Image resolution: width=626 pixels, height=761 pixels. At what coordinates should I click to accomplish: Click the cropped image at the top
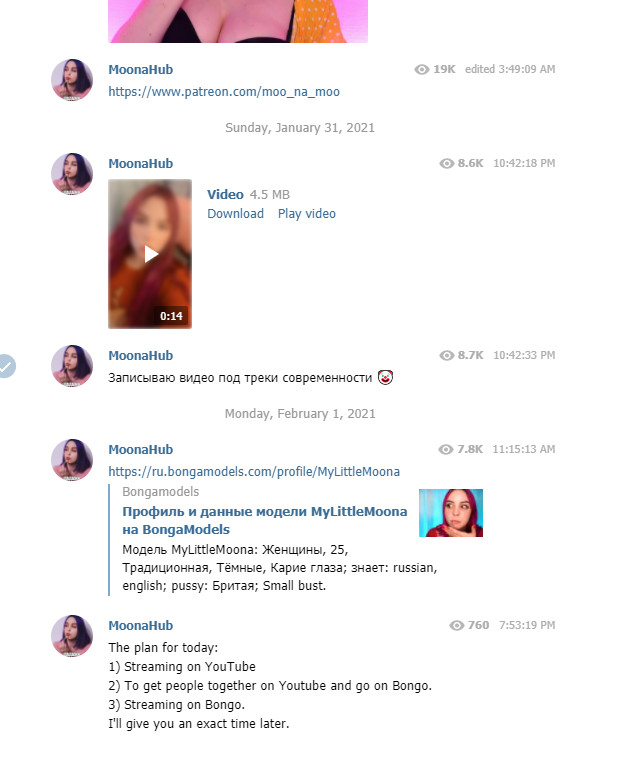238,21
